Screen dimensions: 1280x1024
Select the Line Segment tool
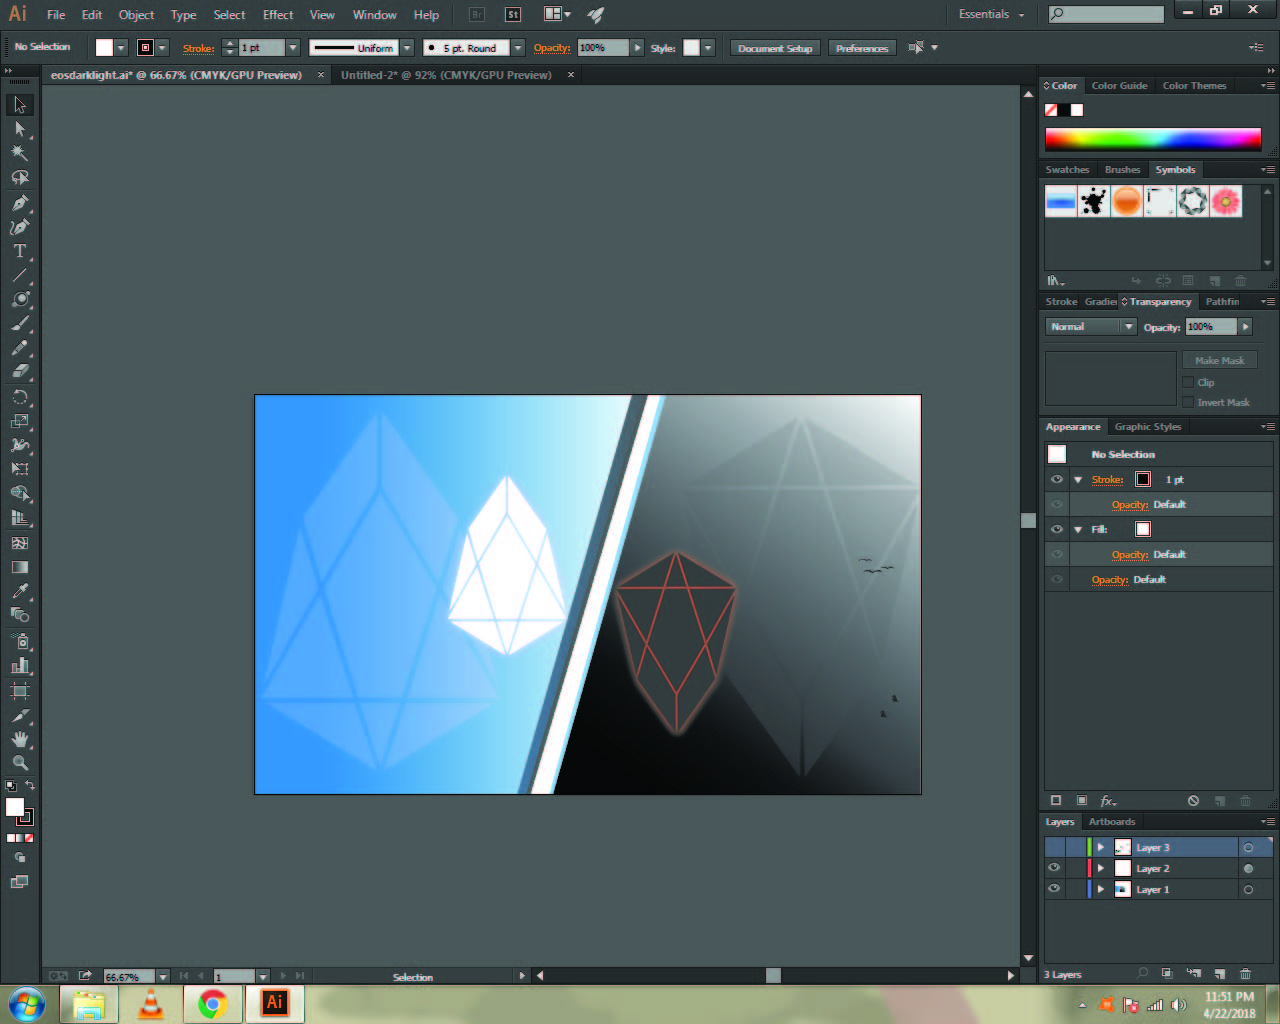click(20, 275)
